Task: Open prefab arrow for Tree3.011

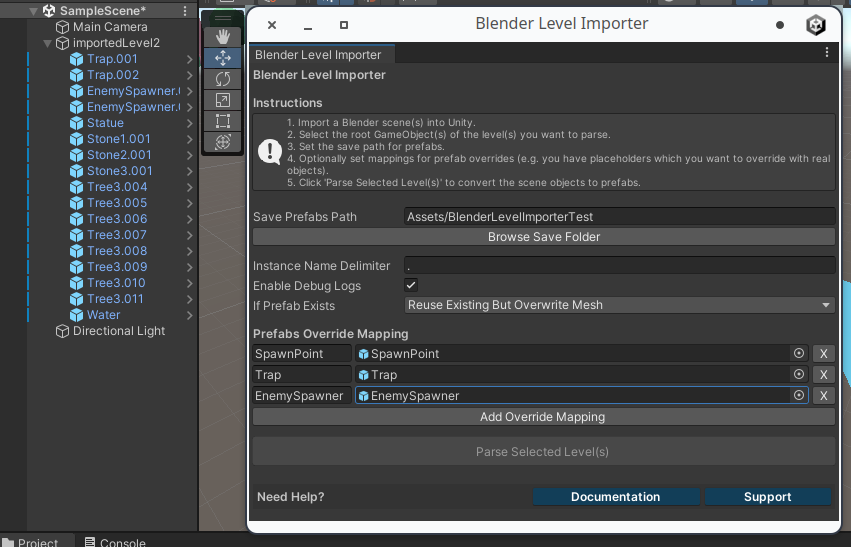Action: 189,299
